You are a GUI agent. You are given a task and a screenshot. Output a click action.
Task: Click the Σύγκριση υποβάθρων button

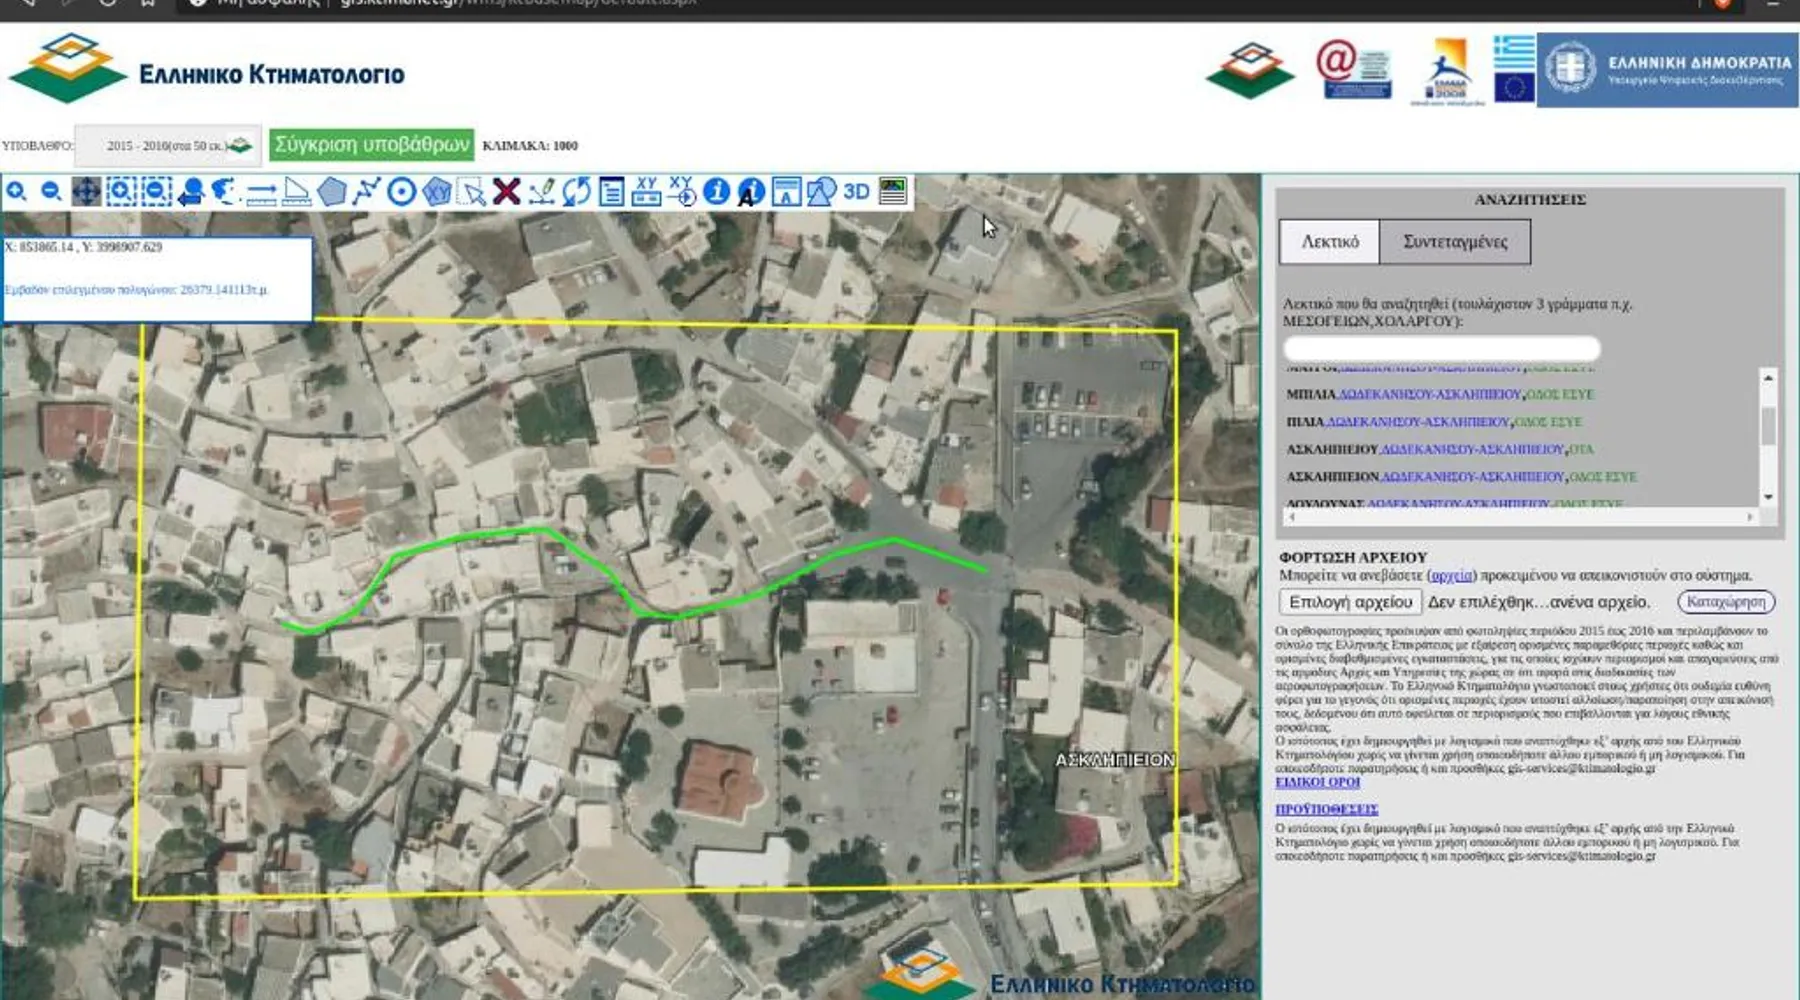[x=371, y=145]
